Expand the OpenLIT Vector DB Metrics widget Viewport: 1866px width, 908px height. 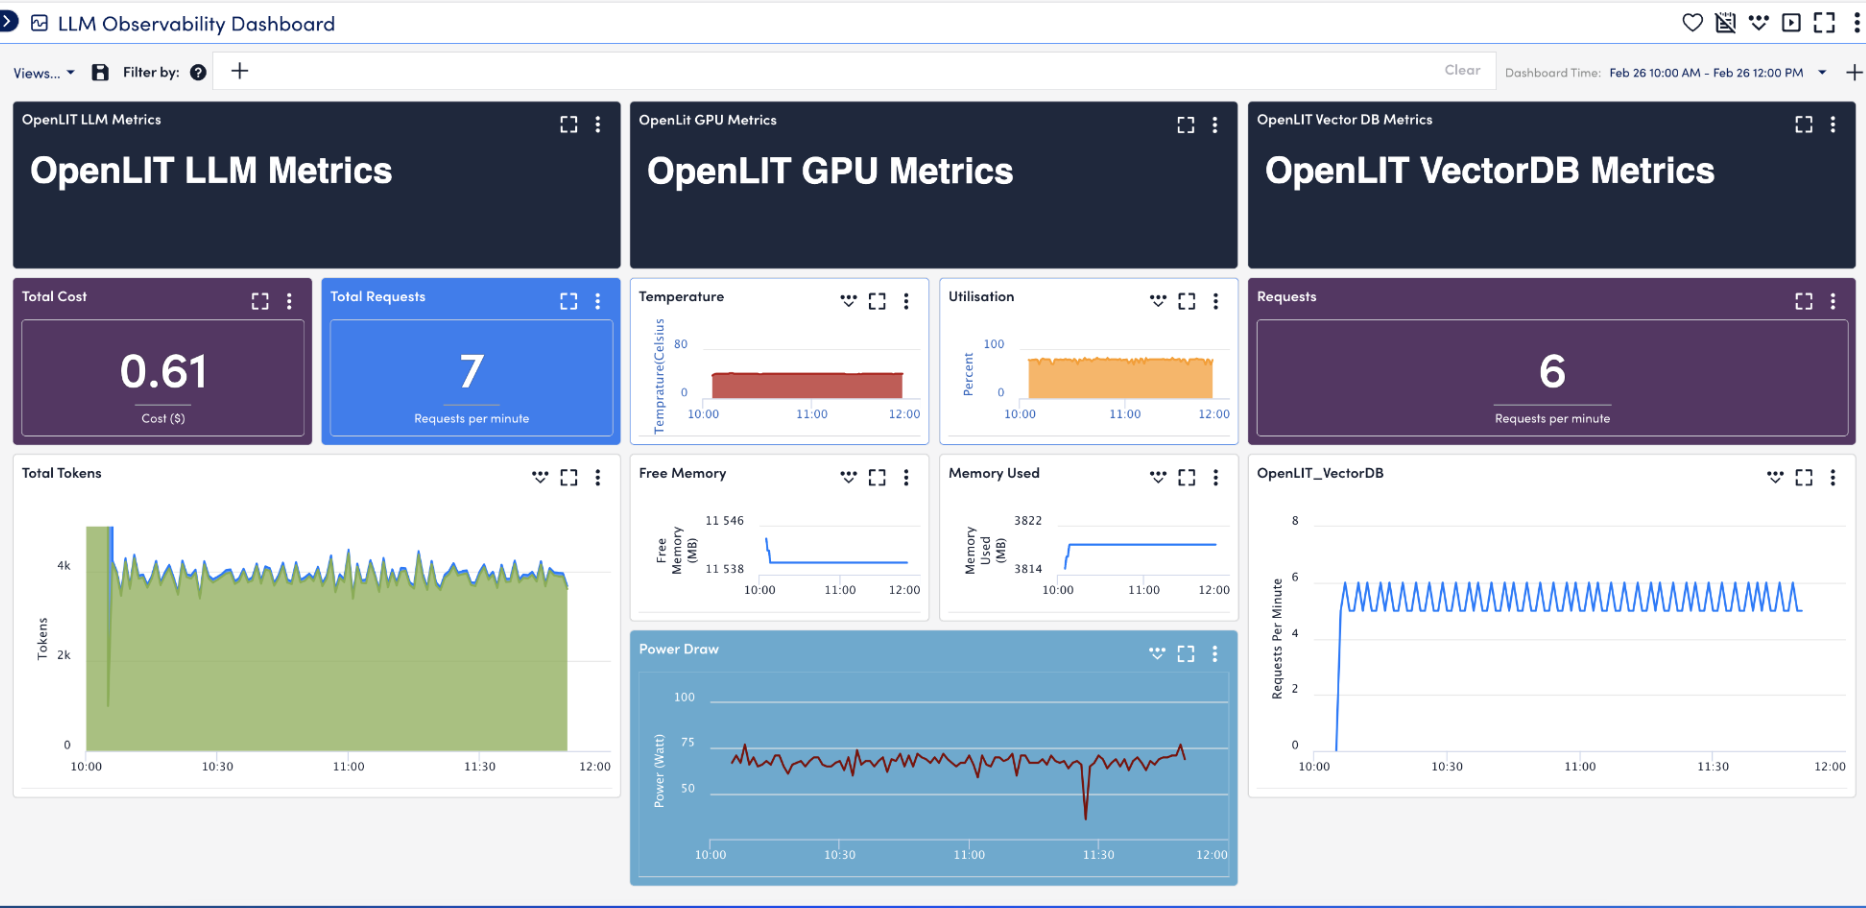pos(1803,124)
